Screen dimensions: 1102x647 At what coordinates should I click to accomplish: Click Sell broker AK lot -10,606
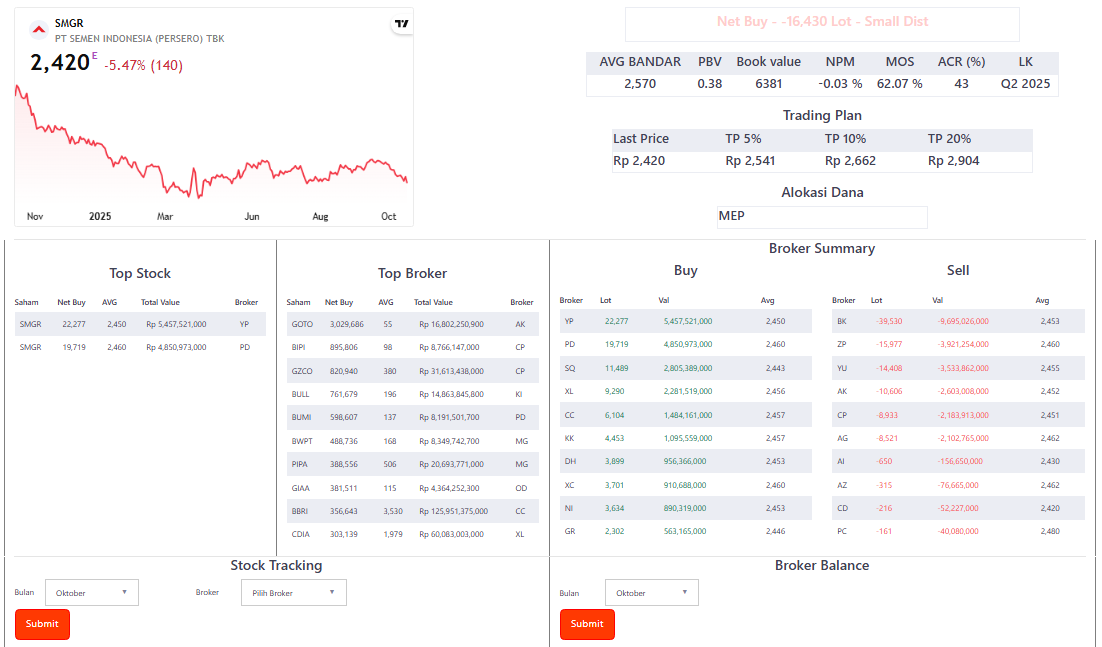pyautogui.click(x=958, y=391)
